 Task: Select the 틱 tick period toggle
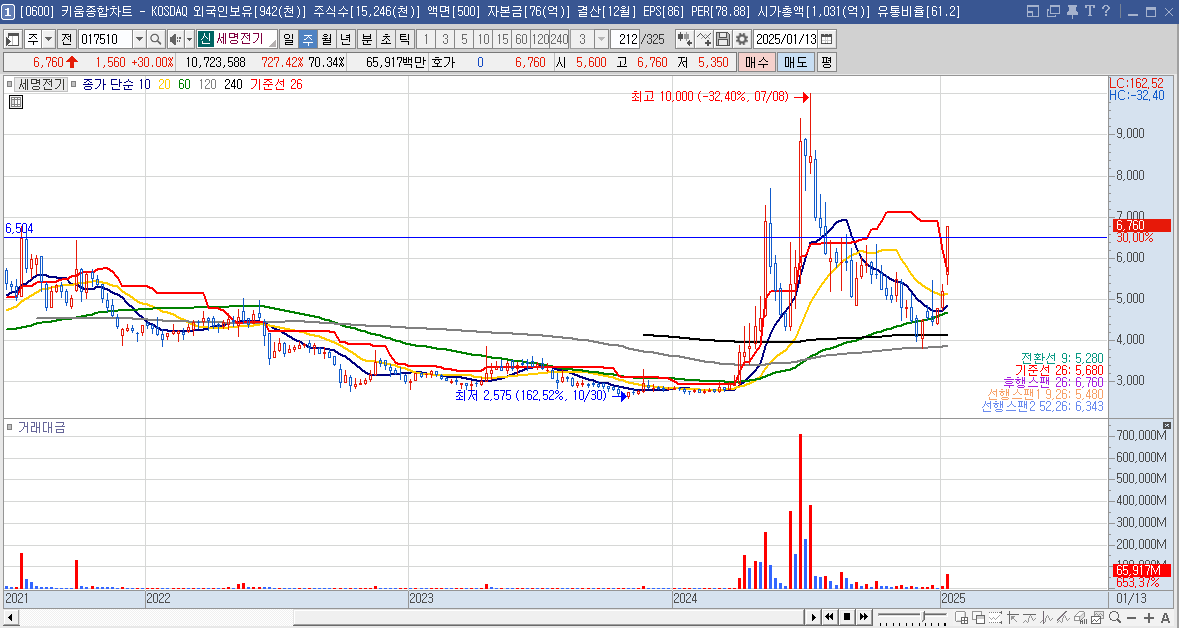404,39
